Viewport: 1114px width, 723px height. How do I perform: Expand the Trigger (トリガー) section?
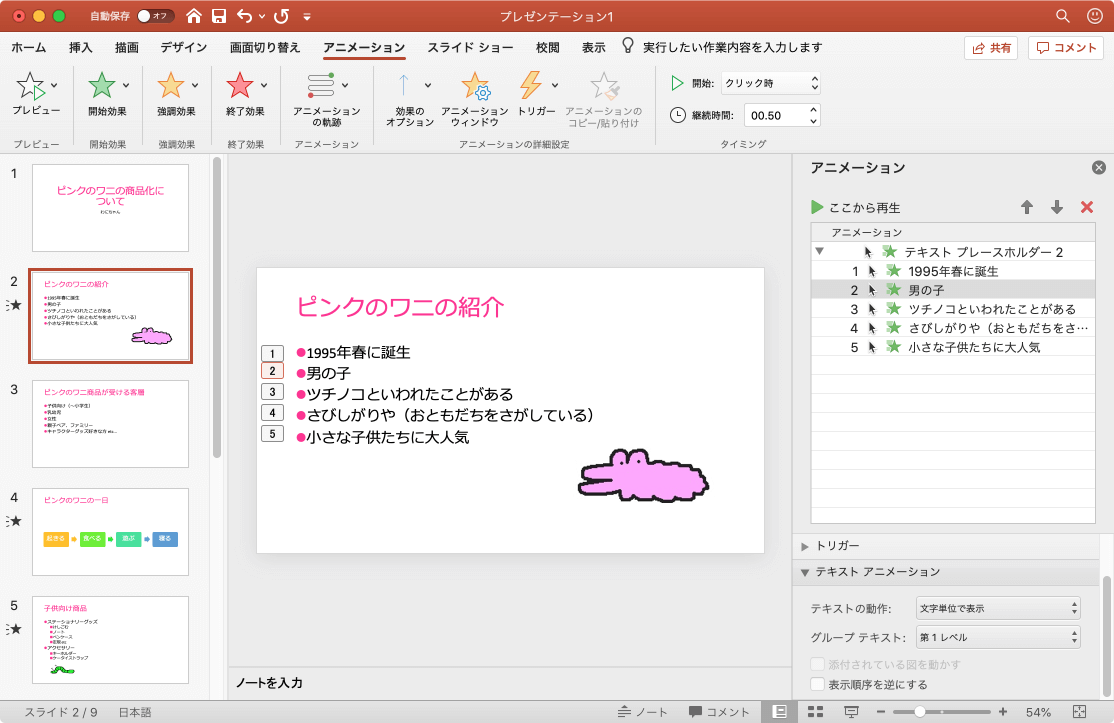coord(805,546)
